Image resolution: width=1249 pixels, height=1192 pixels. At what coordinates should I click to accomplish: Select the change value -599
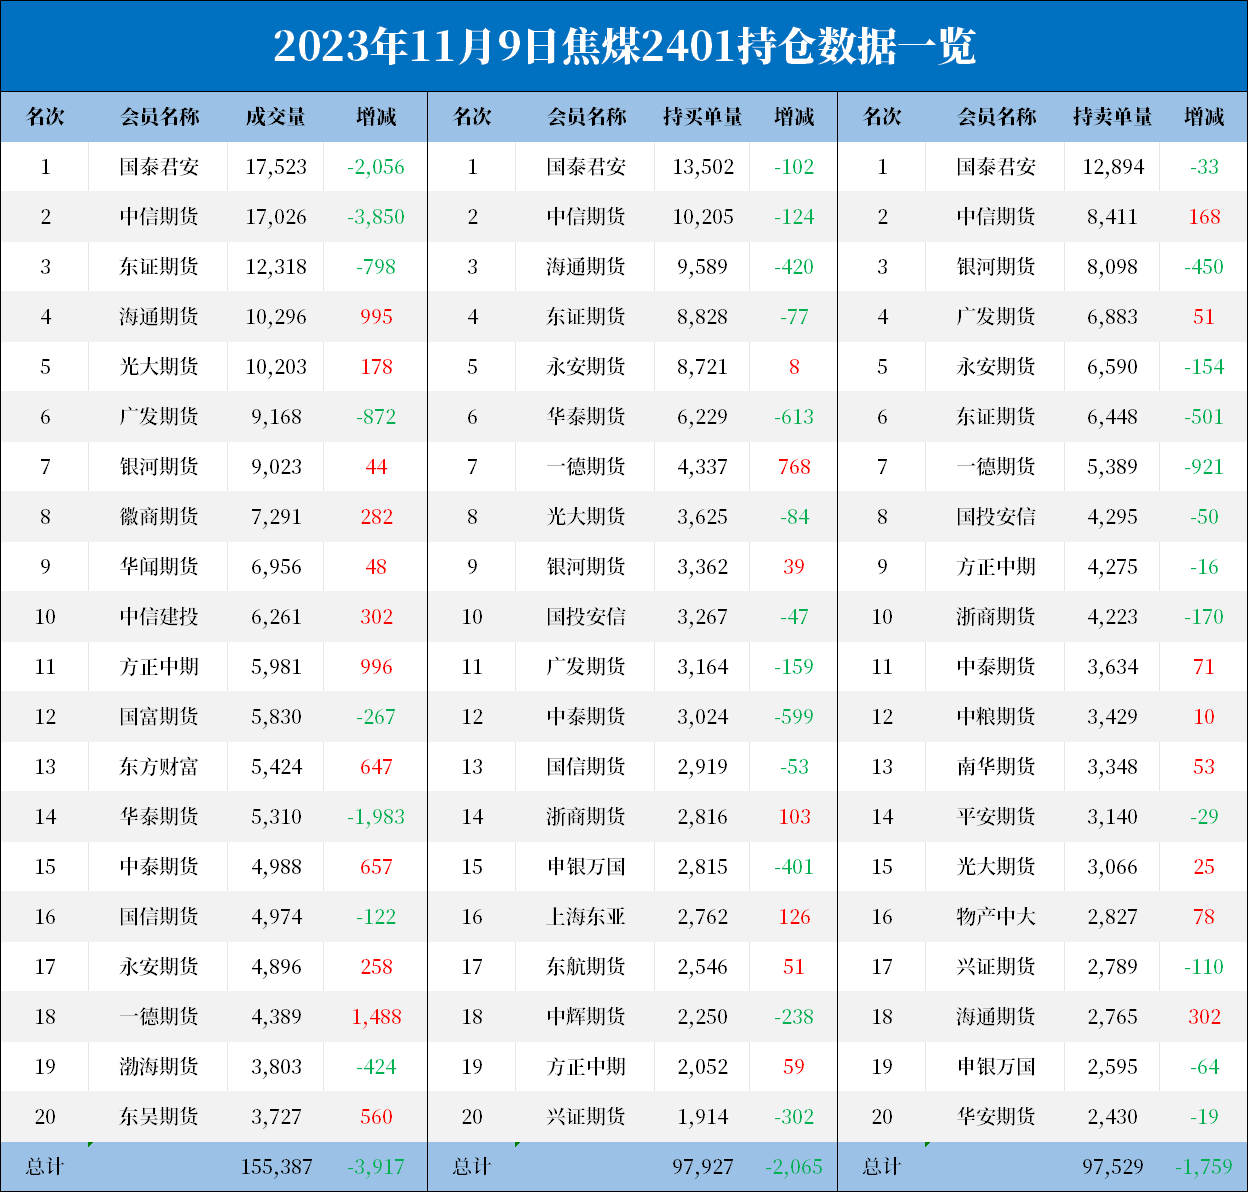pyautogui.click(x=794, y=717)
